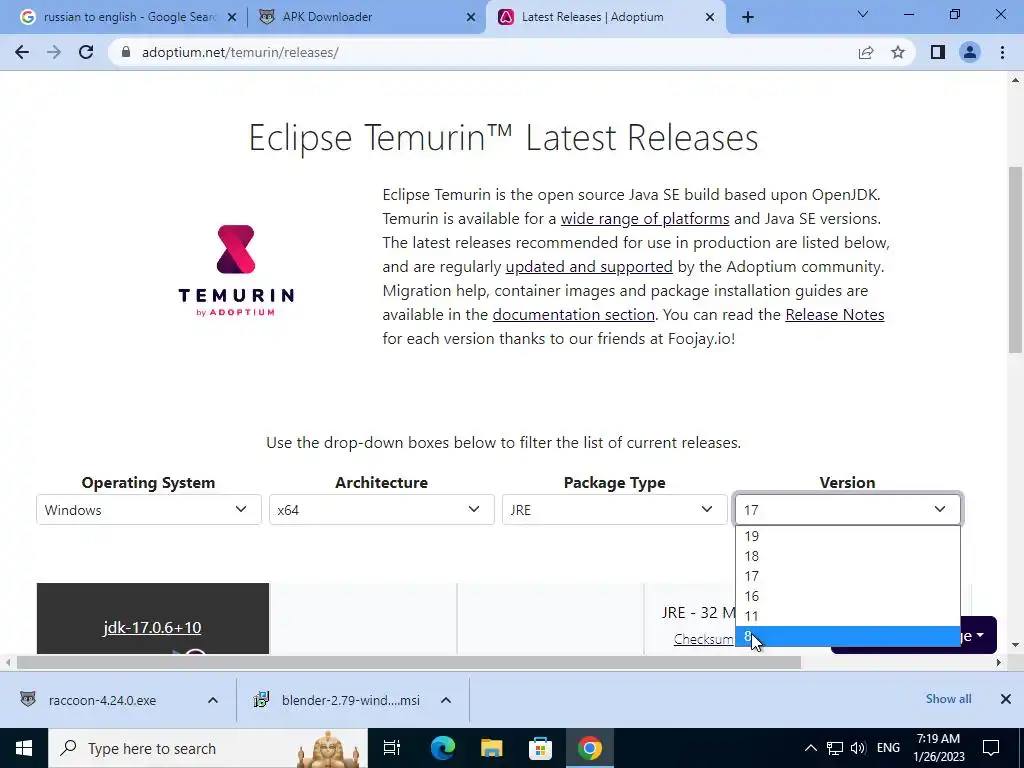1024x768 pixels.
Task: Open the wide range of platforms link
Action: click(x=645, y=219)
